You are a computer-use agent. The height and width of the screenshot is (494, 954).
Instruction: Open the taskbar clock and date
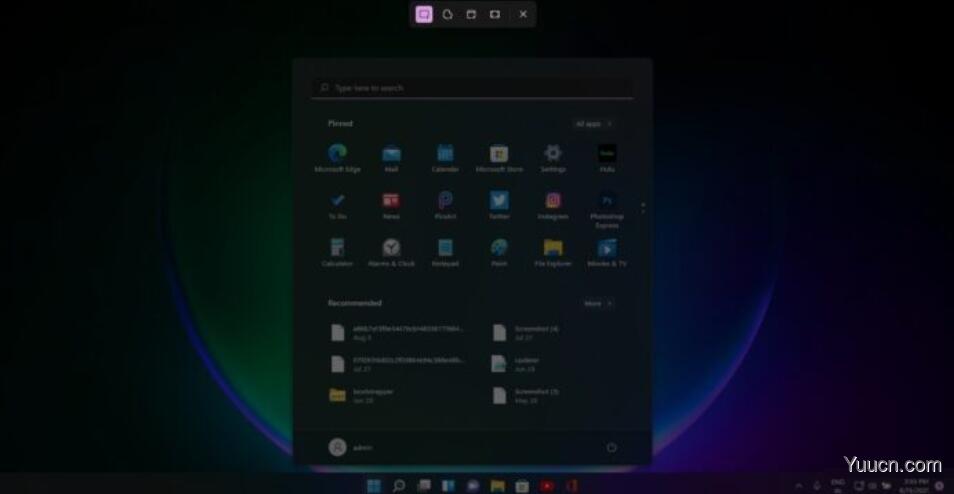pyautogui.click(x=914, y=485)
